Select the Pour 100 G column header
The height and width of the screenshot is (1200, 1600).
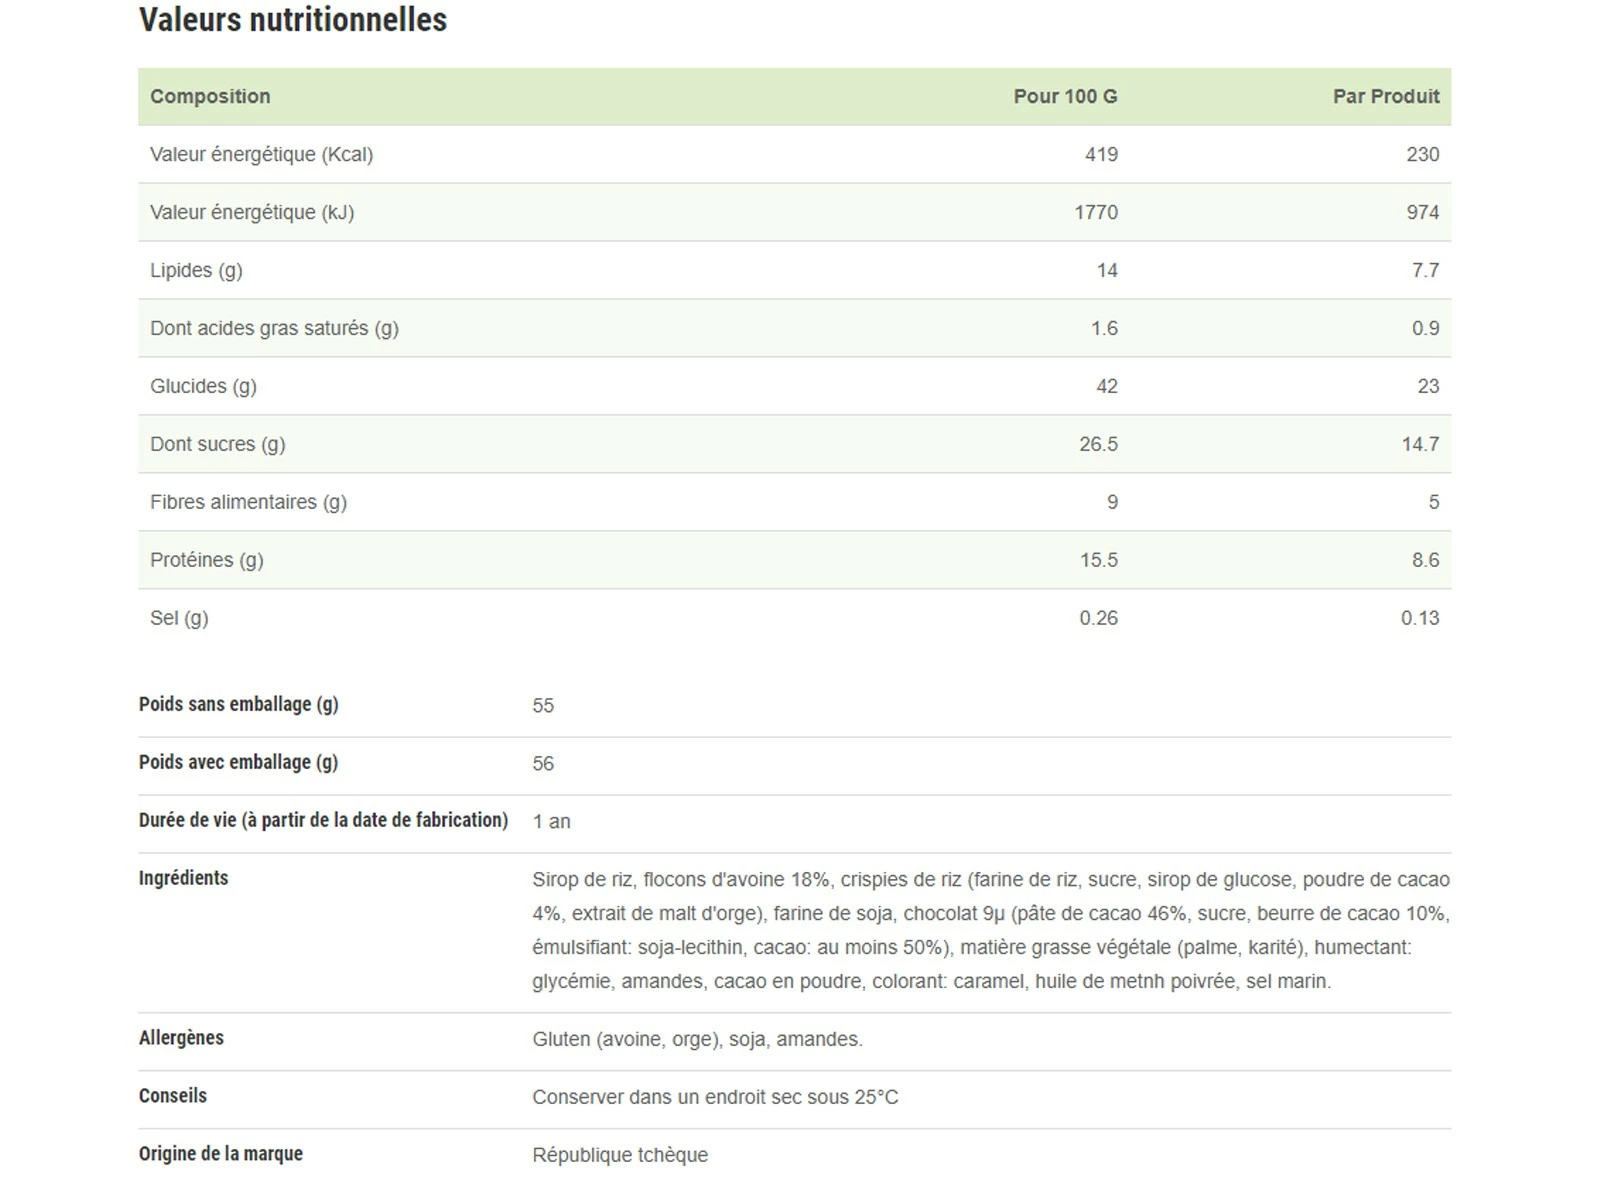pos(1065,96)
